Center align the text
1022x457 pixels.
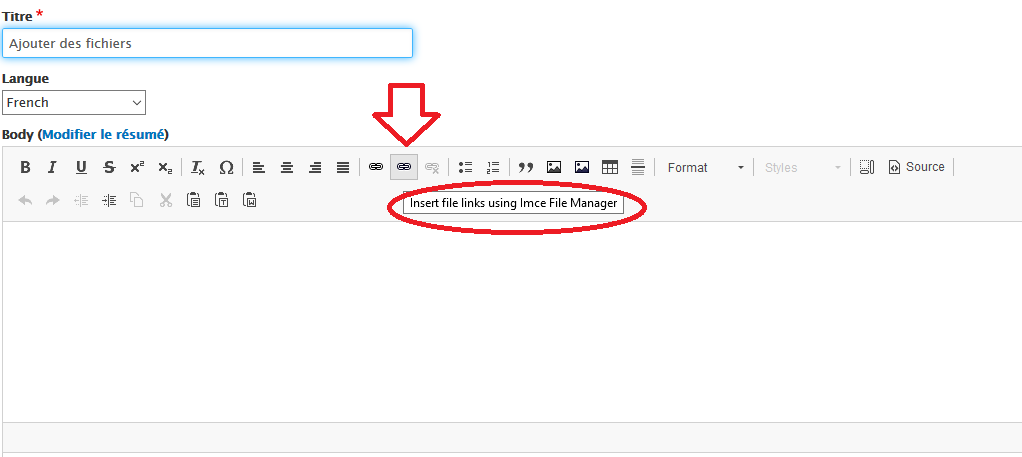click(x=287, y=168)
